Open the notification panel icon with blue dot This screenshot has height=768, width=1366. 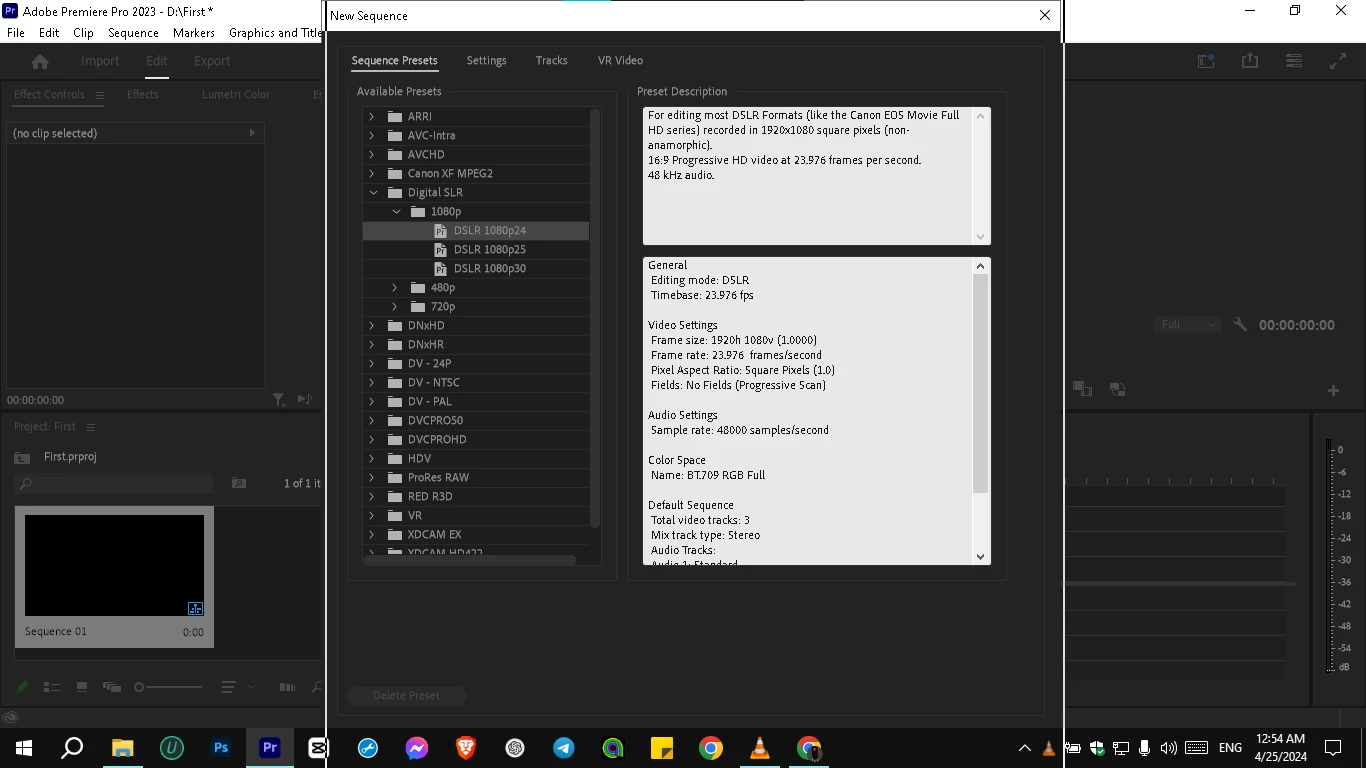[x=1206, y=61]
